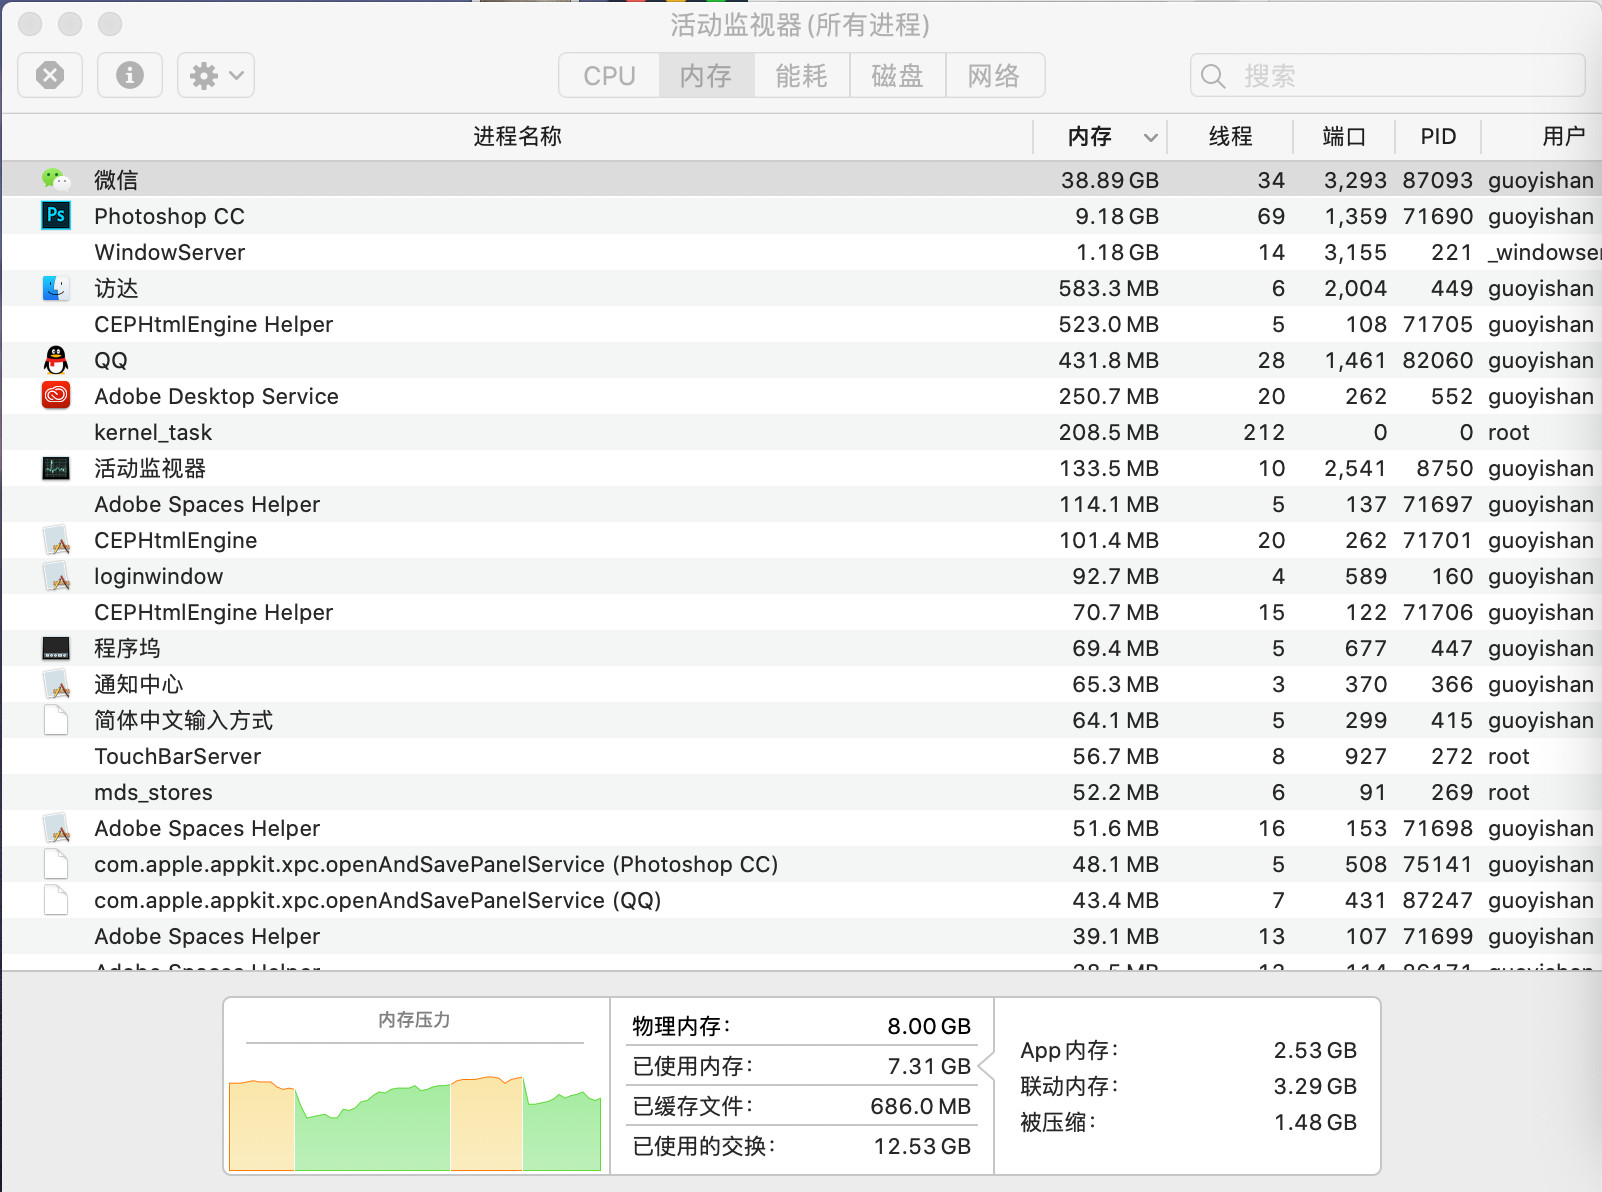Click QQ PID value 82060
The height and width of the screenshot is (1192, 1602).
point(1437,360)
